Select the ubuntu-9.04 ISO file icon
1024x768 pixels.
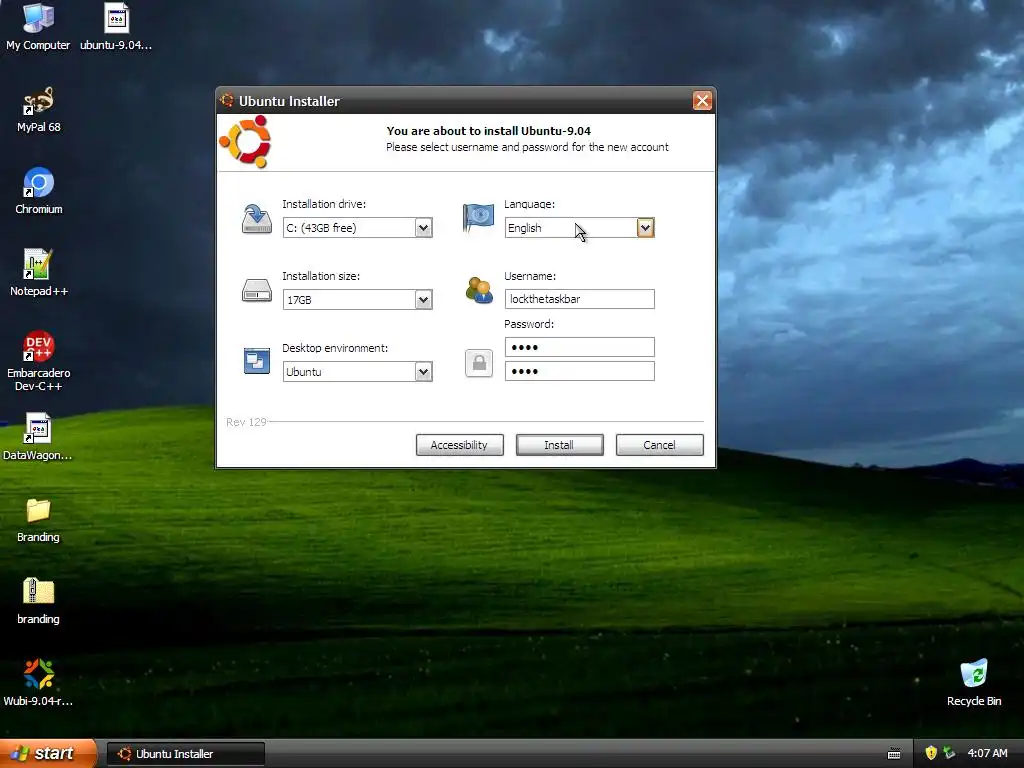tap(116, 18)
